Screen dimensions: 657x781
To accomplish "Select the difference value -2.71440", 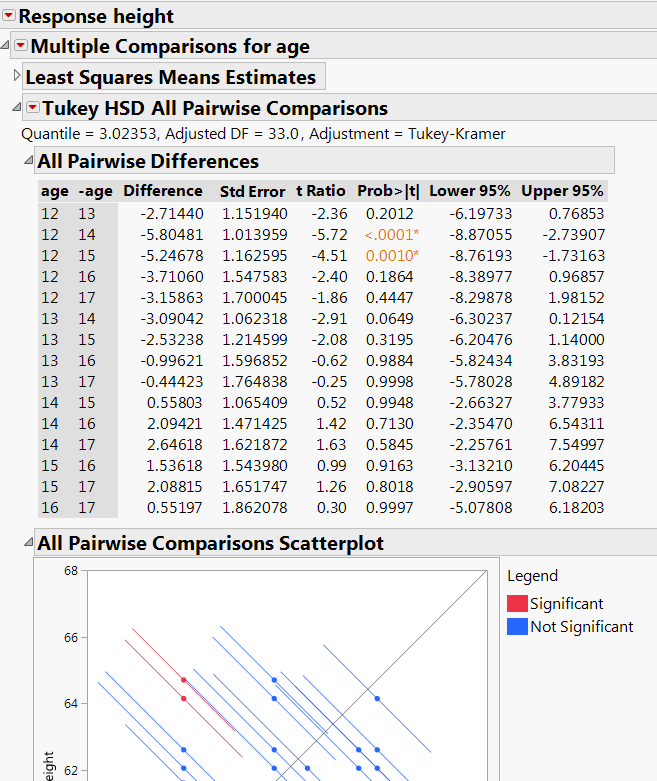I will click(x=172, y=214).
